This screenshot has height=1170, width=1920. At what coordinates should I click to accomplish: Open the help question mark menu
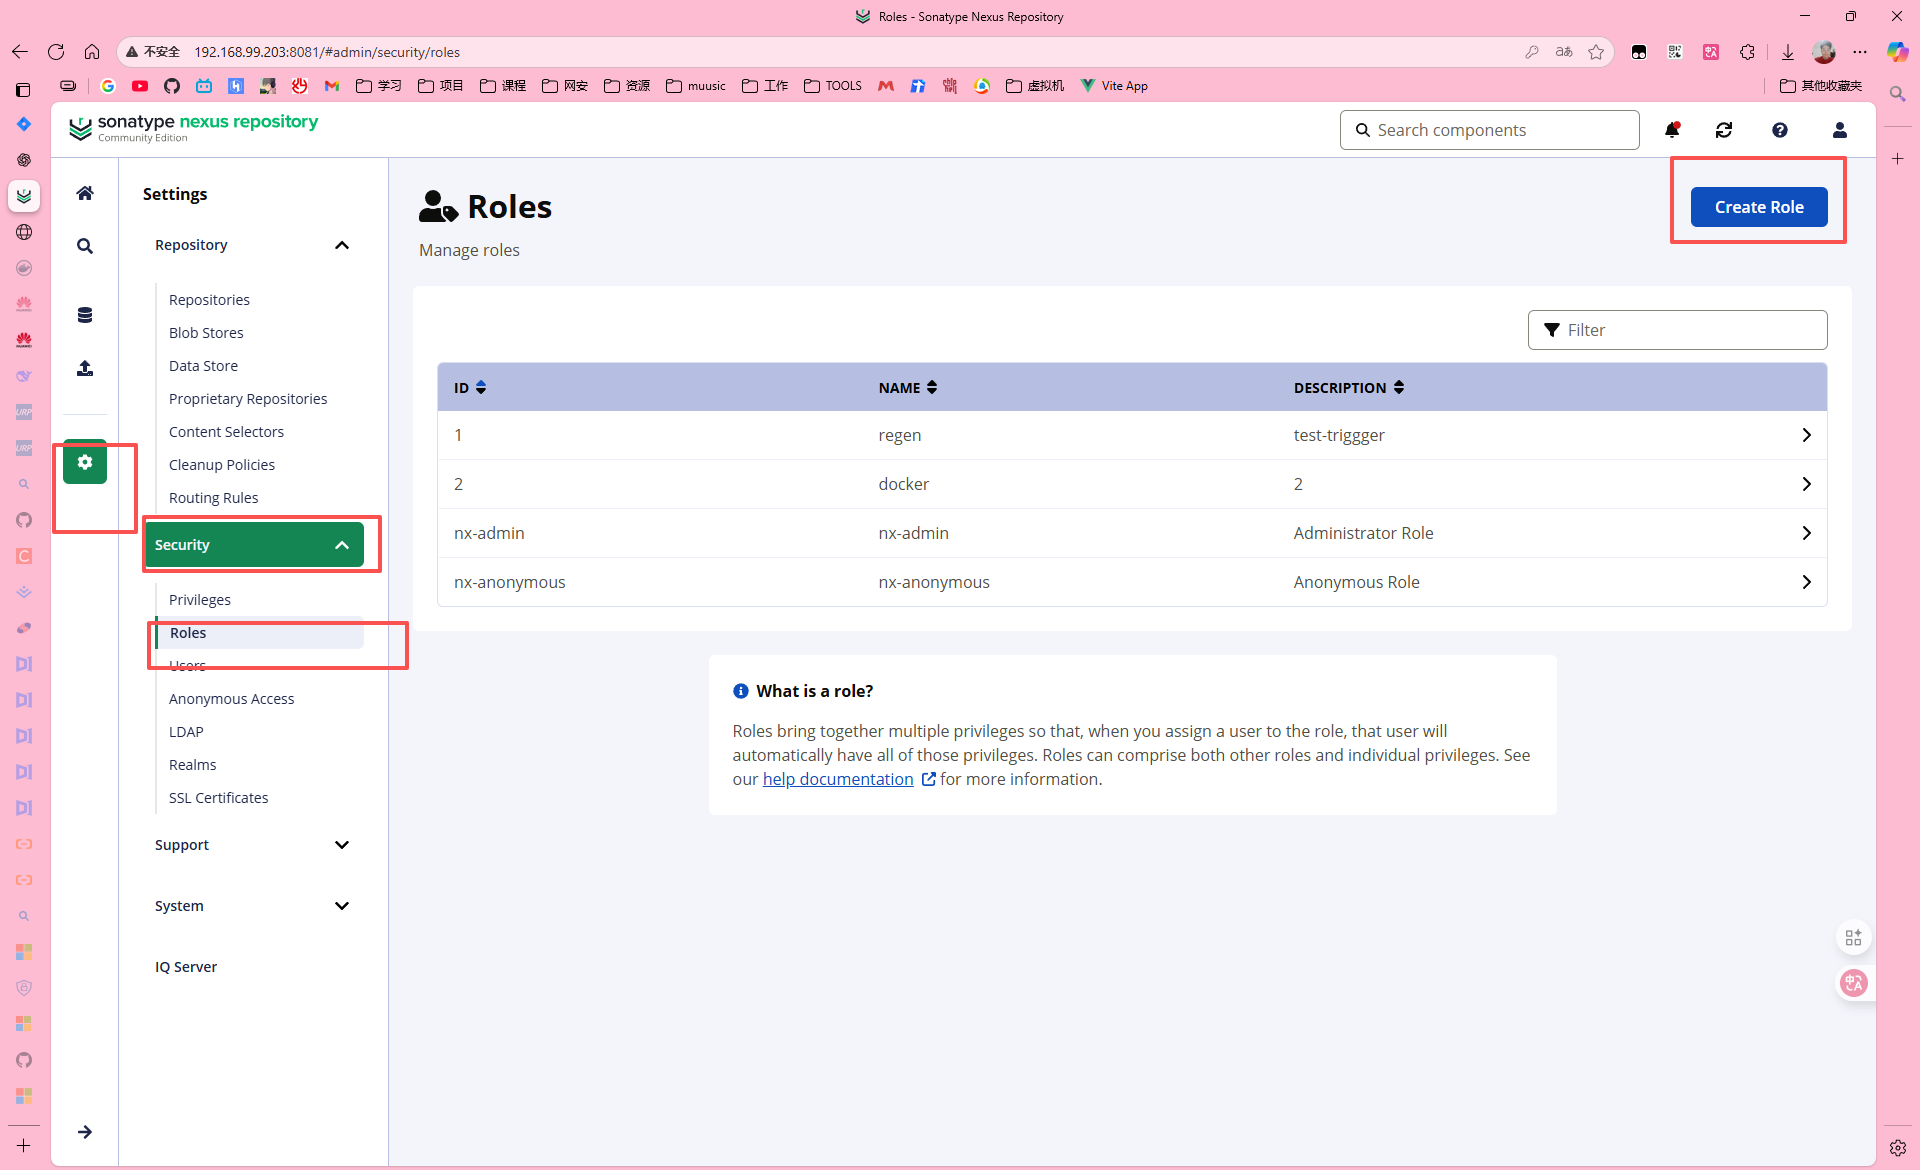(x=1780, y=130)
